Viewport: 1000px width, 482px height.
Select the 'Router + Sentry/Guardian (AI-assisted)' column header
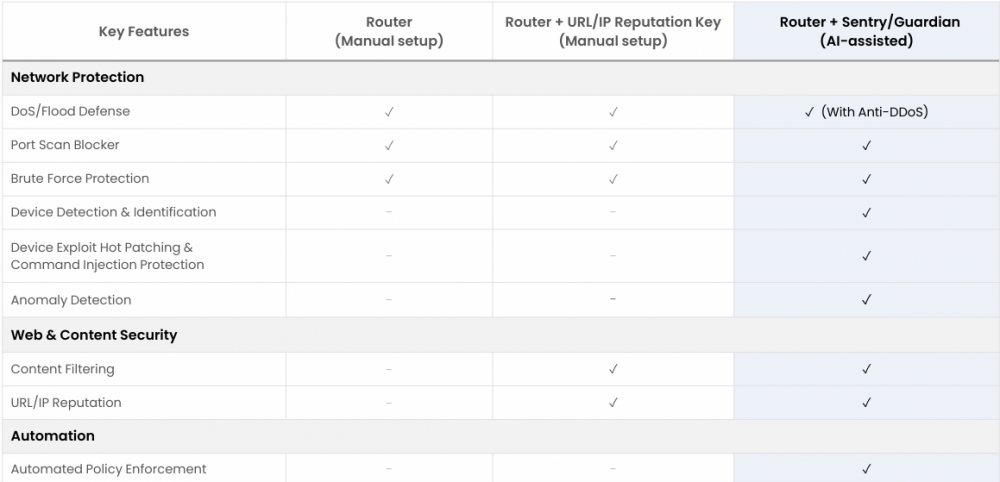[866, 31]
